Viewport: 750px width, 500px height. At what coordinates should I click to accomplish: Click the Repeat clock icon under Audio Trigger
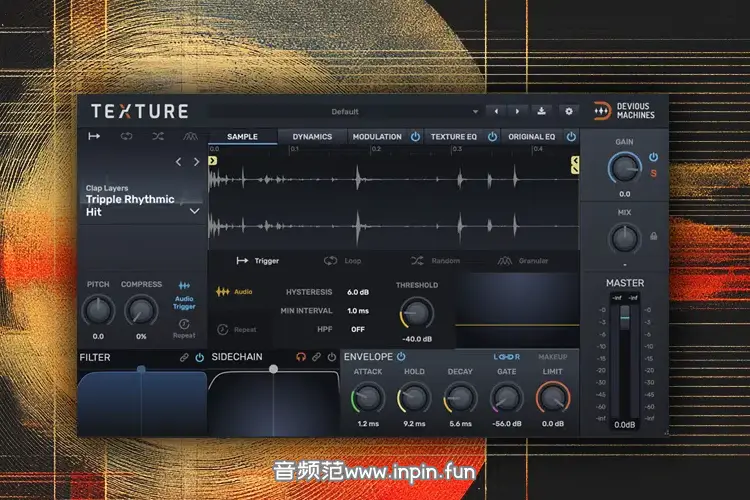[x=184, y=324]
